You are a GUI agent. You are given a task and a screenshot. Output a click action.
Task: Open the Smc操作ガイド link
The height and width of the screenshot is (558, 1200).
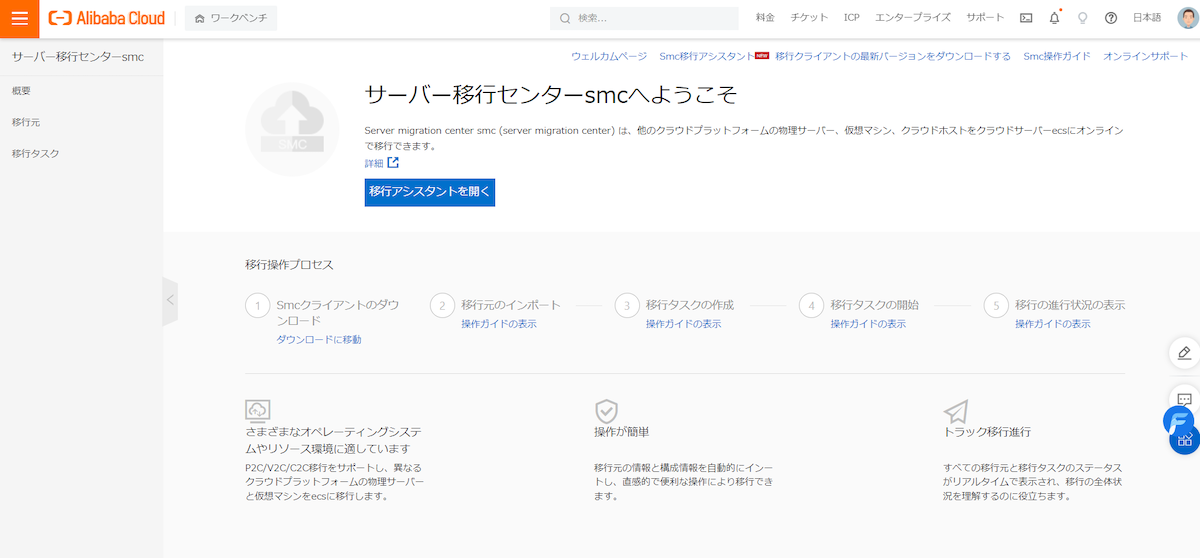(x=1056, y=57)
